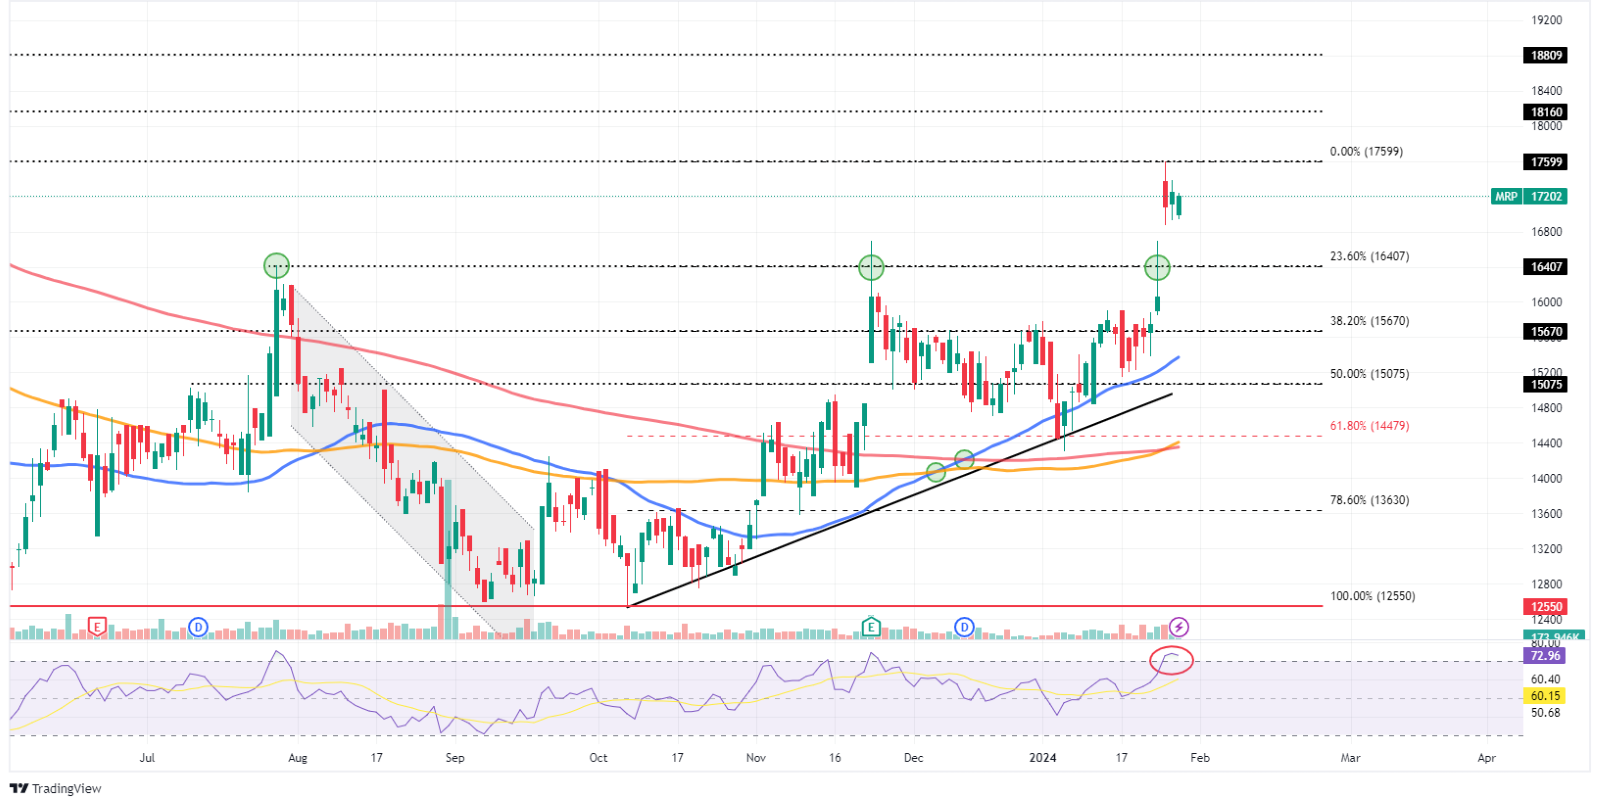
Task: Click the Feb label on the time axis
Action: click(x=1200, y=758)
